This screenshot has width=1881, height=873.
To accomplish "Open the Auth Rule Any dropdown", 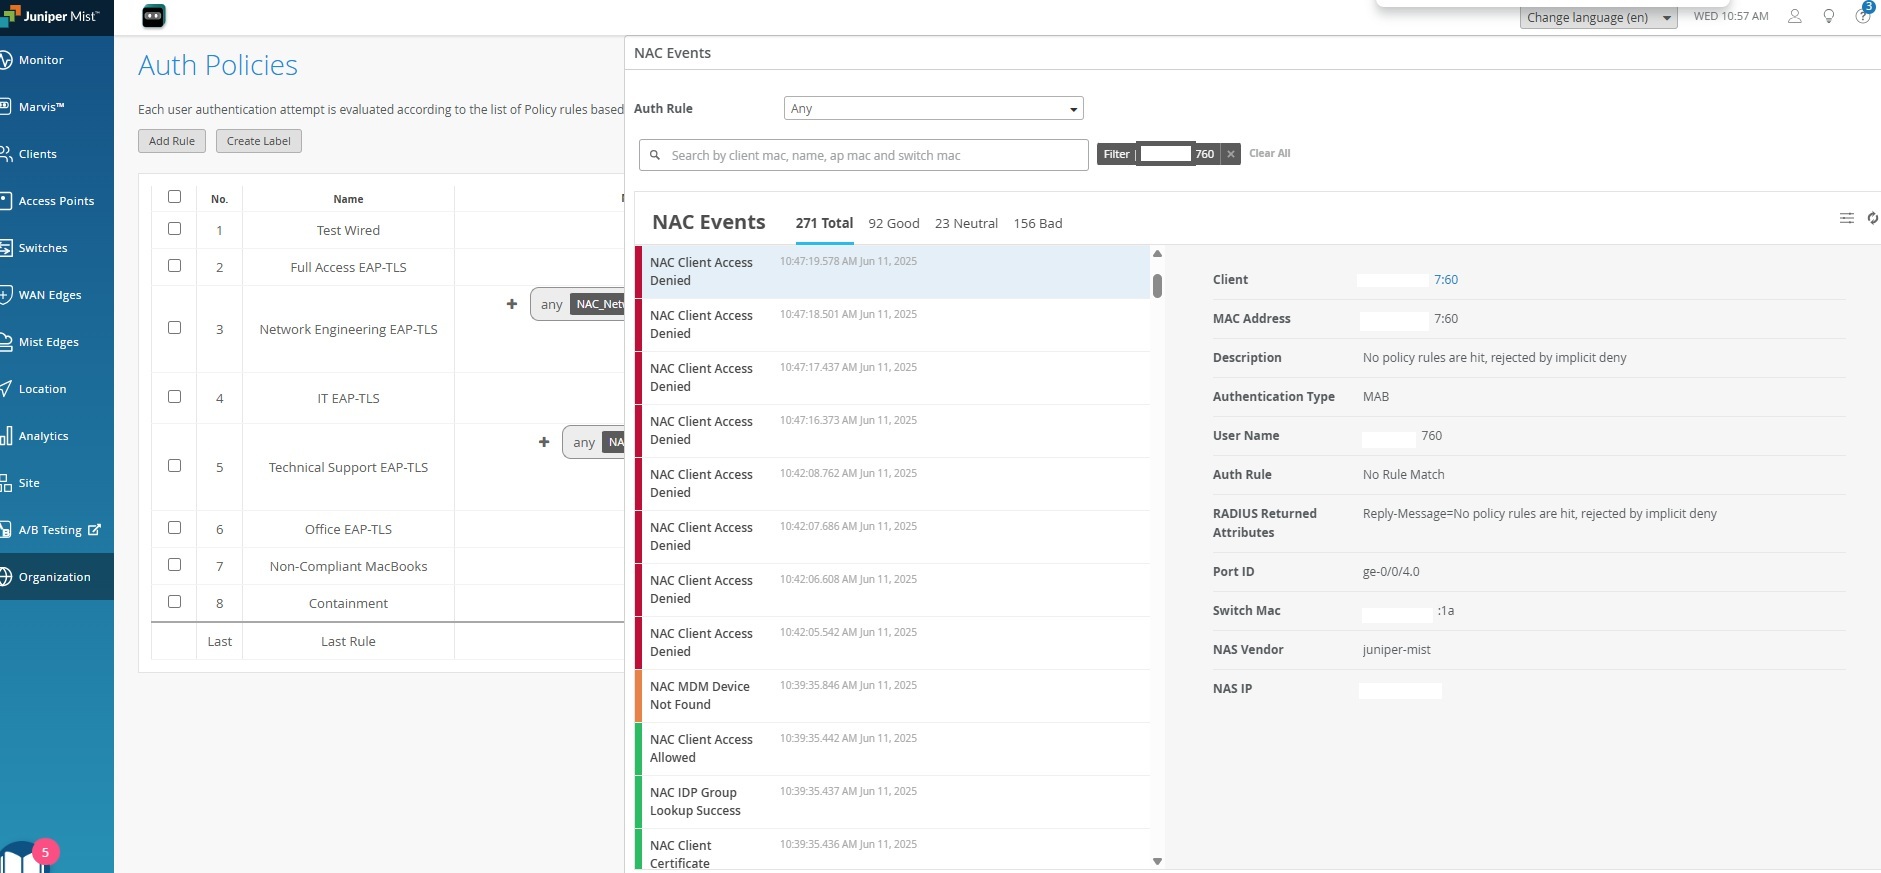I will tap(934, 108).
